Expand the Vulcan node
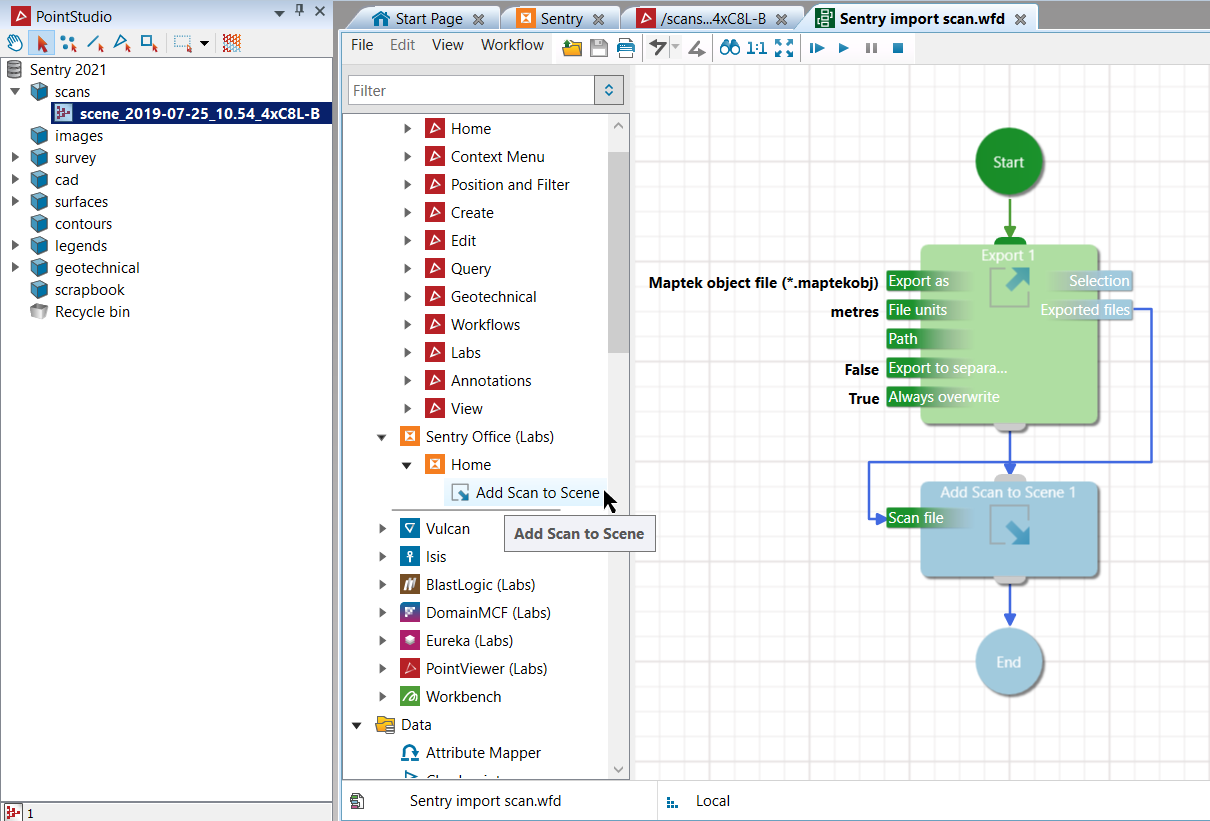Screen dimensions: 1210x821 pos(382,529)
